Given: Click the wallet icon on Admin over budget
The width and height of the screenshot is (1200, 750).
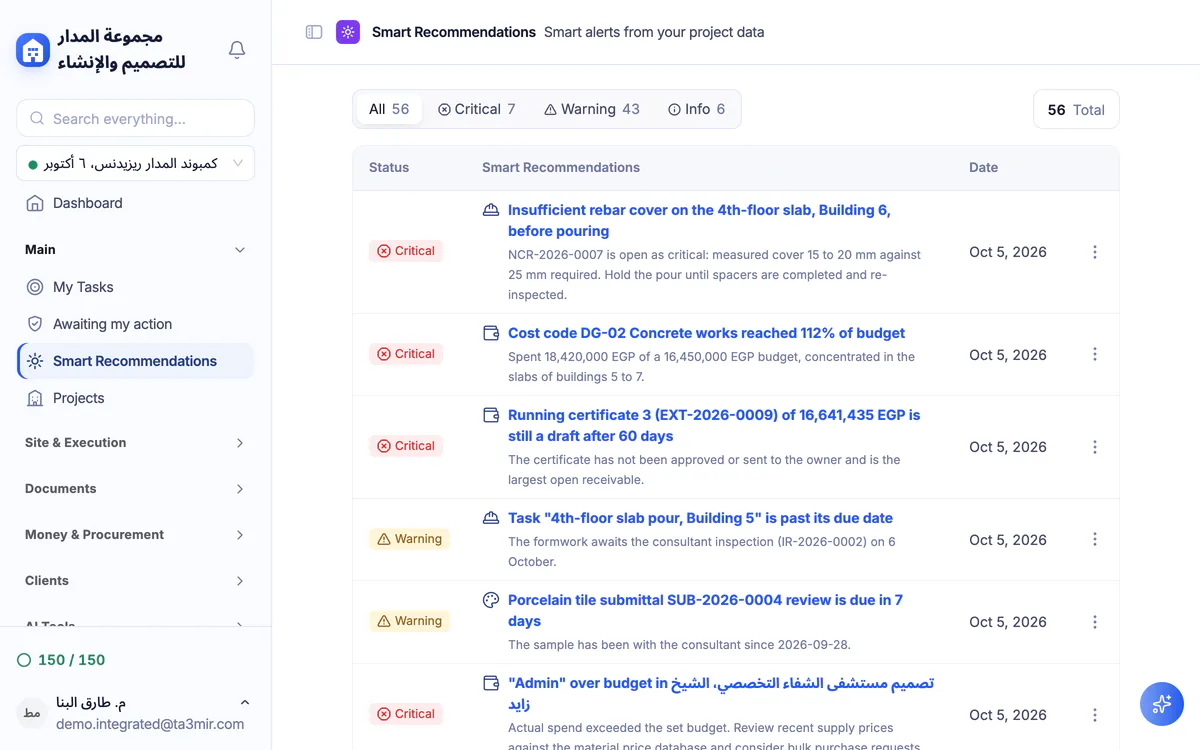Looking at the screenshot, I should tap(491, 683).
